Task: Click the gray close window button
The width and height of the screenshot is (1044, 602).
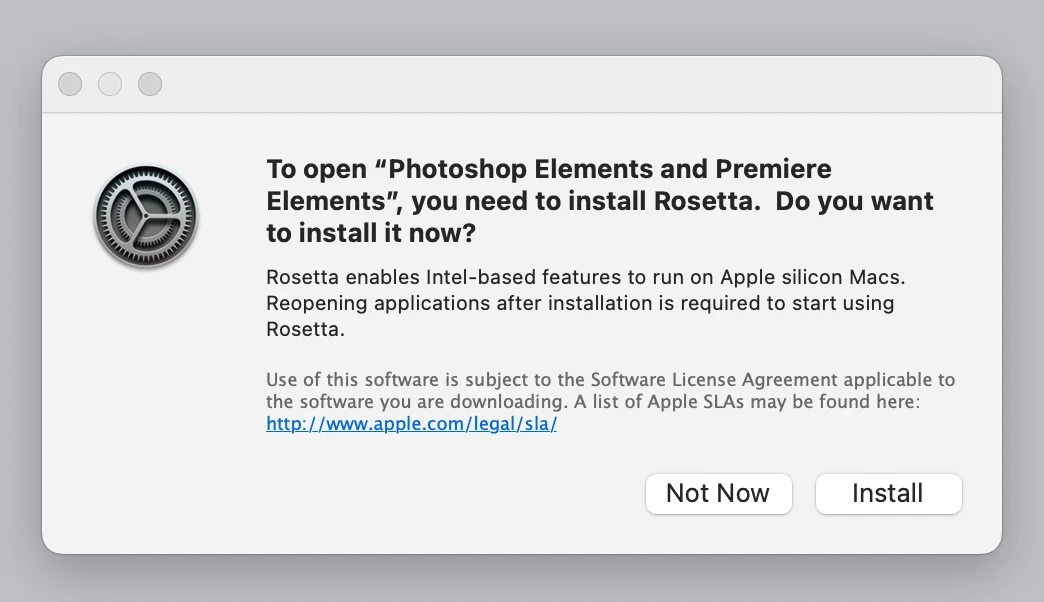Action: click(70, 84)
